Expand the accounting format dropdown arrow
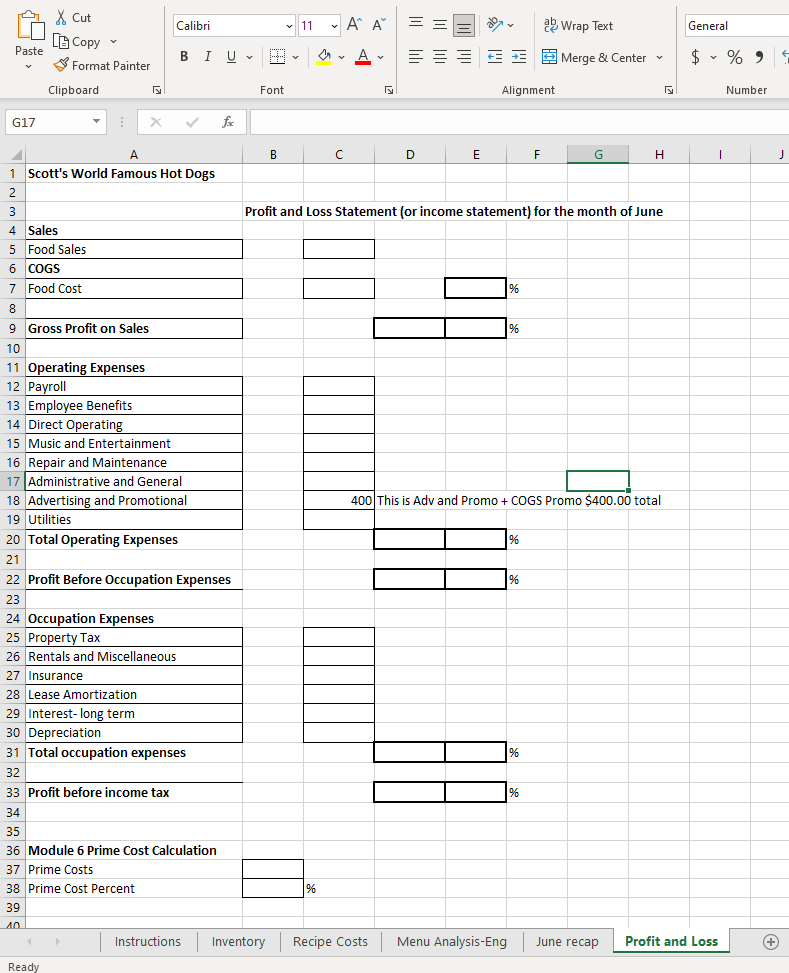The height and width of the screenshot is (973, 789). click(x=713, y=57)
